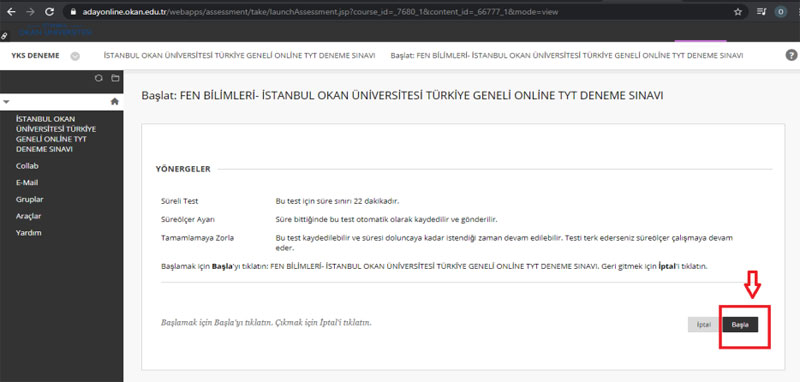Image resolution: width=800 pixels, height=382 pixels.
Task: Click the Süreölçer Ayarı label
Action: click(188, 219)
